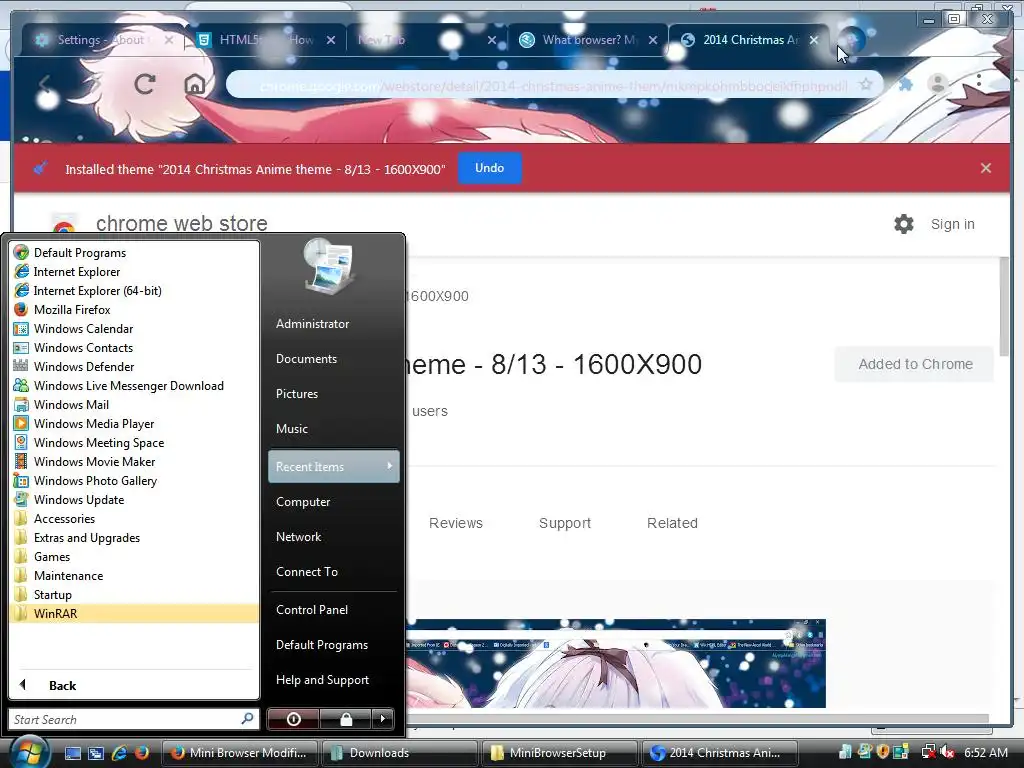
Task: Open Pictures from the Start menu
Action: pos(296,394)
